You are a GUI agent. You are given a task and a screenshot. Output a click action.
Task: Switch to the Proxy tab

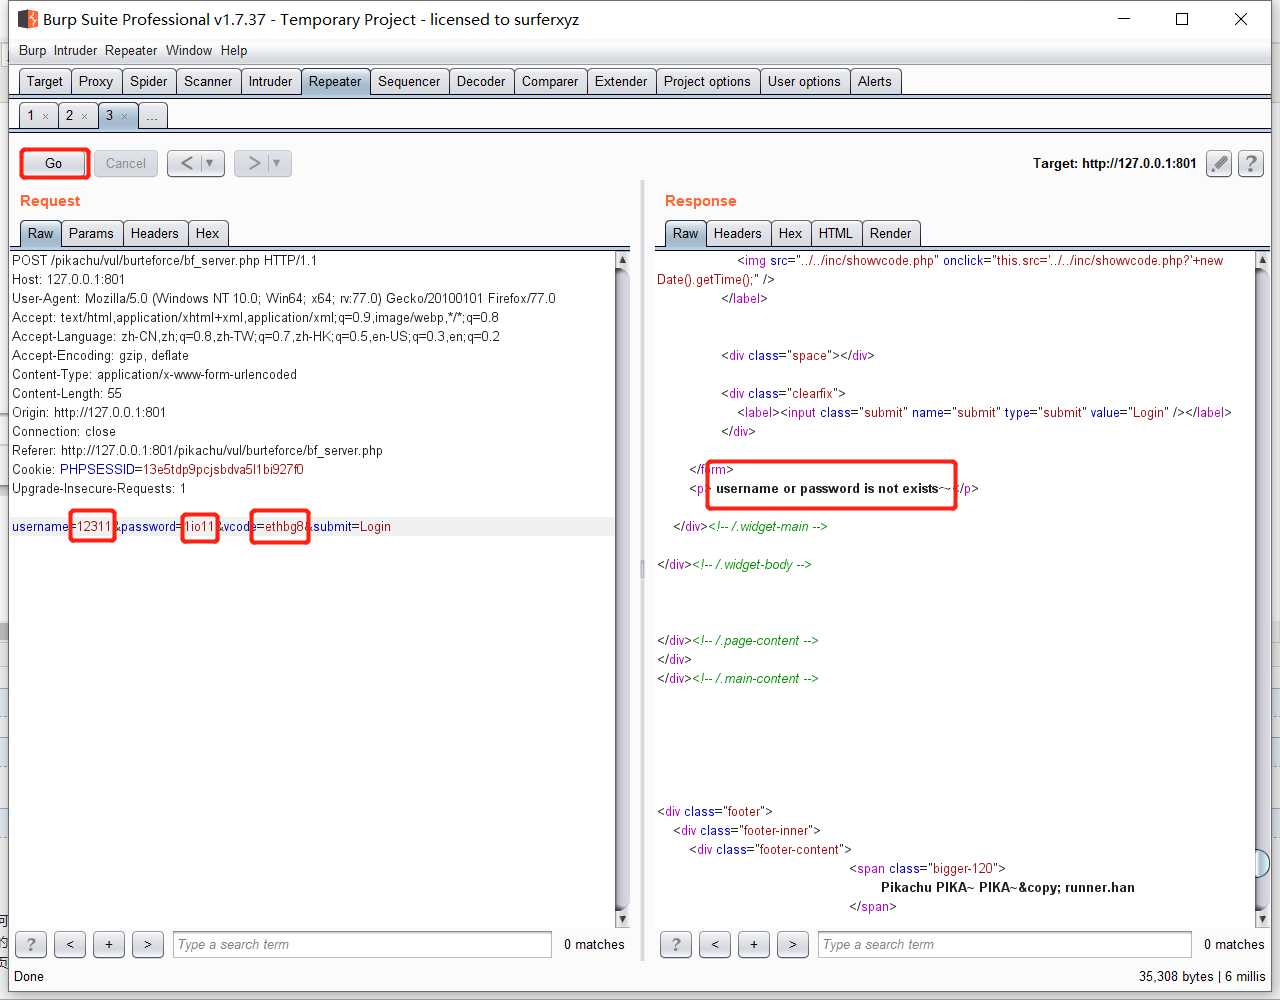click(x=96, y=81)
